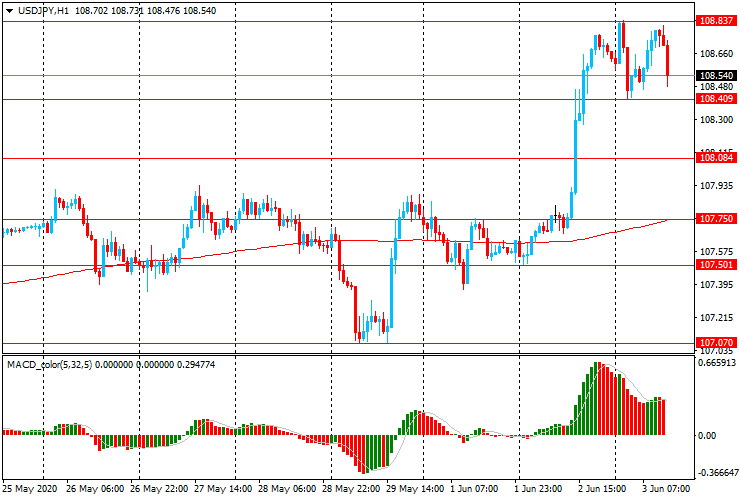Screen dimensions: 740x500
Task: Select the 108.409 red price level tag
Action: pos(716,99)
